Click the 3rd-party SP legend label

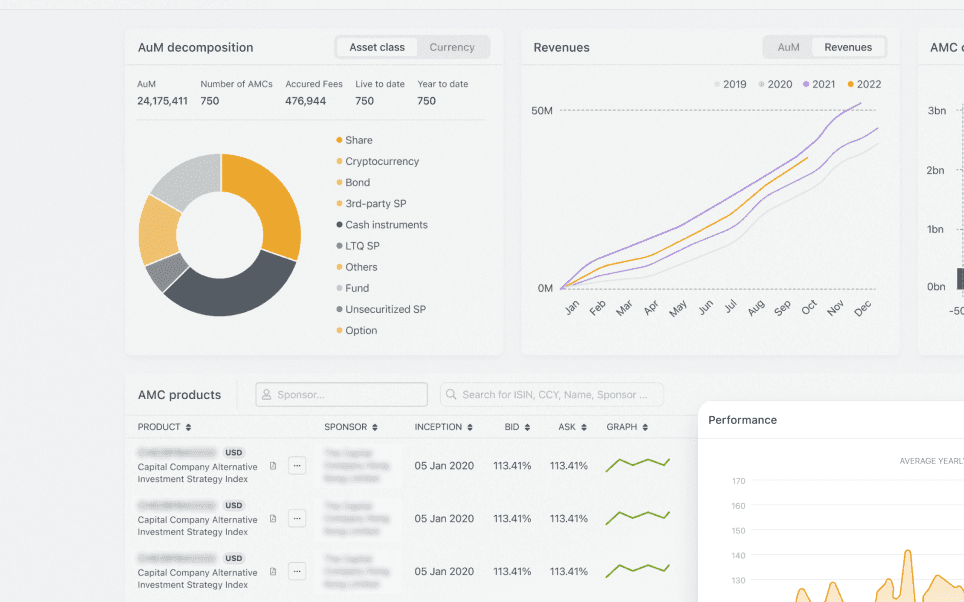(376, 204)
